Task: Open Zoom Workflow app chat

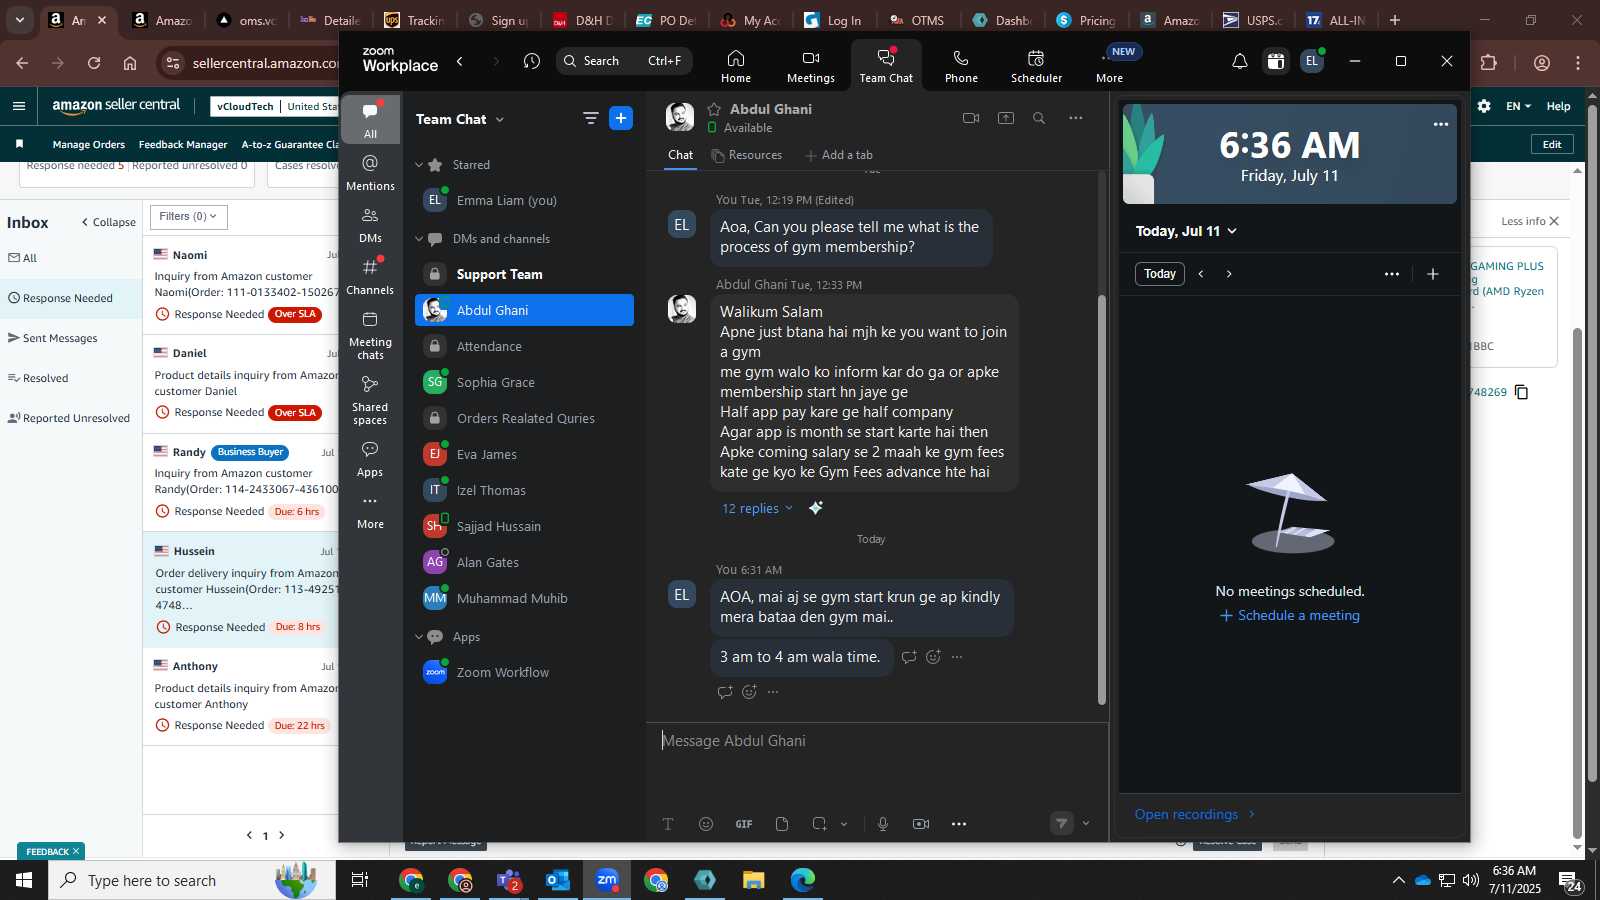Action: pos(524,672)
